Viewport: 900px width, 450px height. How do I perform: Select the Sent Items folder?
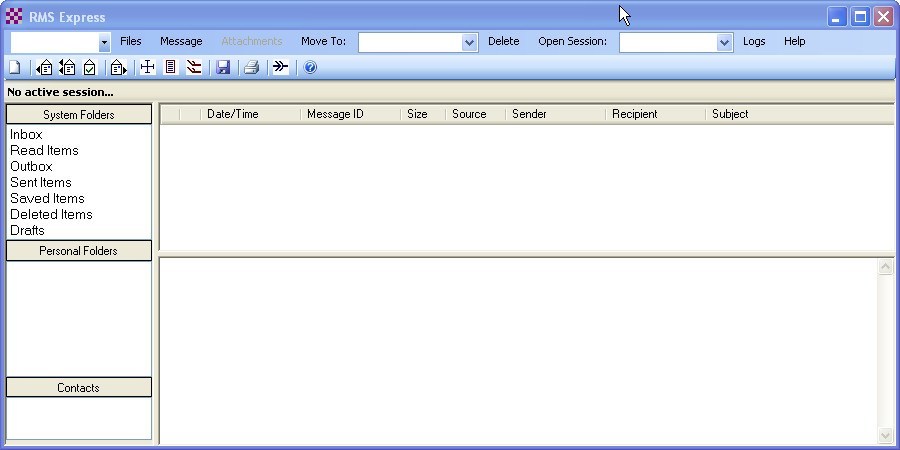tap(41, 183)
